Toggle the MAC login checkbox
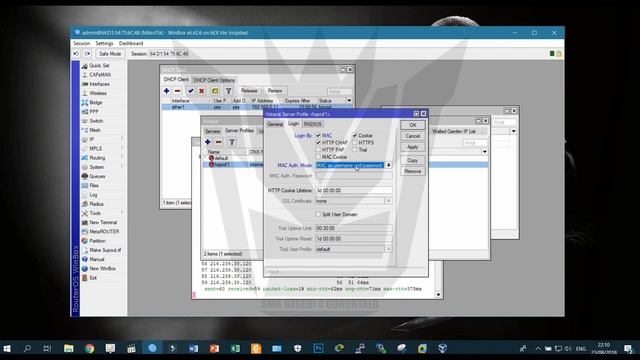 [x=318, y=135]
